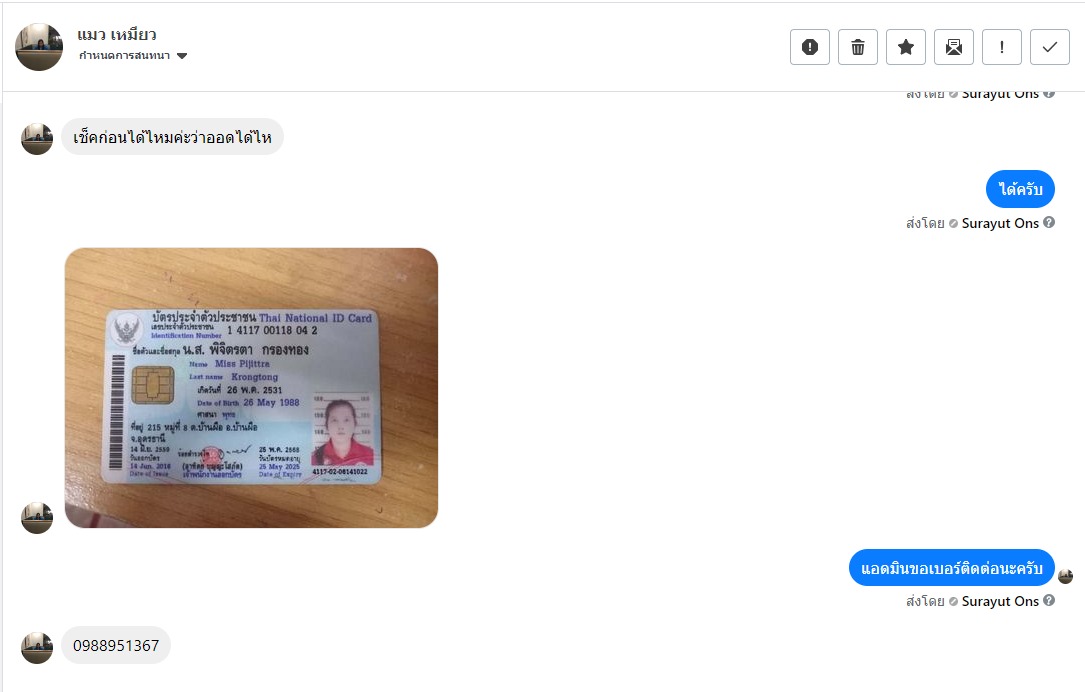Select the แอดมินขอเบอร์ติดต่อนะครับ message bubble
1085x692 pixels.
tap(951, 567)
